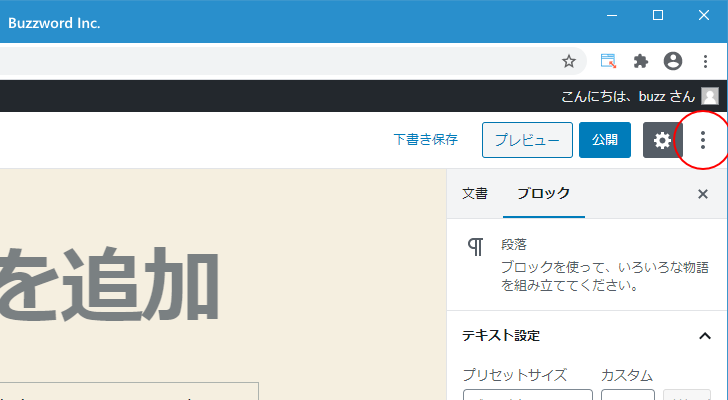Click the paragraph block pilcrow icon
The width and height of the screenshot is (728, 400).
coord(475,247)
